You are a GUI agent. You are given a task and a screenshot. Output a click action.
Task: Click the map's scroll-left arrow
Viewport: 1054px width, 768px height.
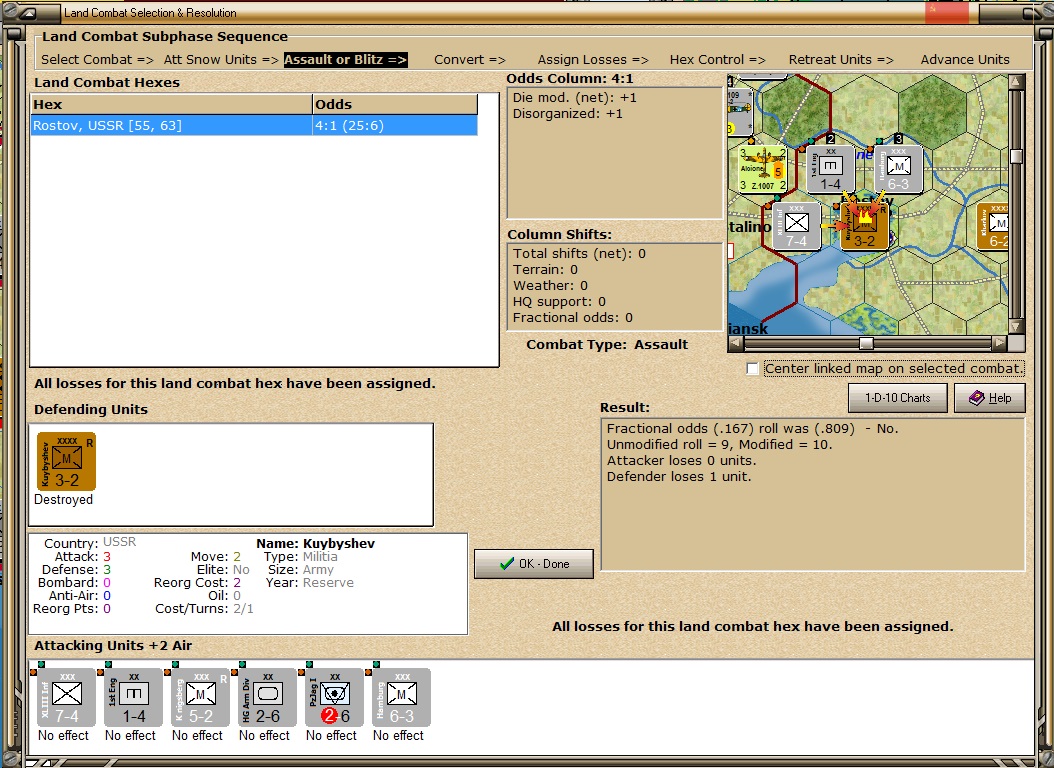pos(736,343)
